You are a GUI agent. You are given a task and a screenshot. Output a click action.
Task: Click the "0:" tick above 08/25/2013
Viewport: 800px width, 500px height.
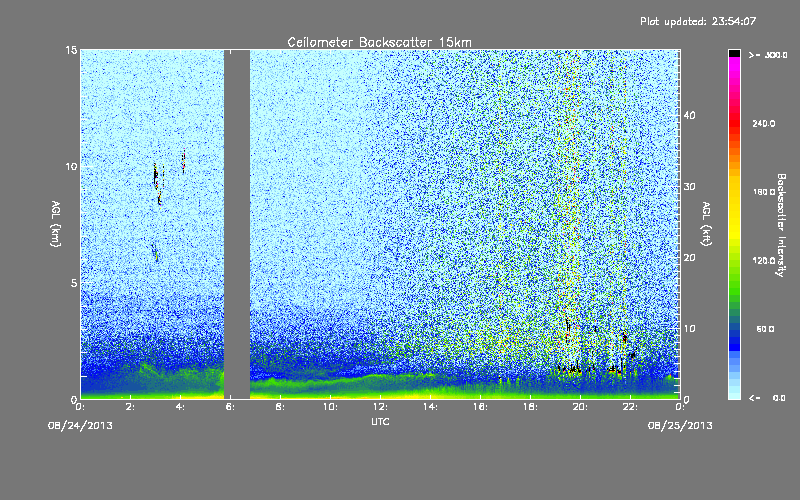[680, 407]
